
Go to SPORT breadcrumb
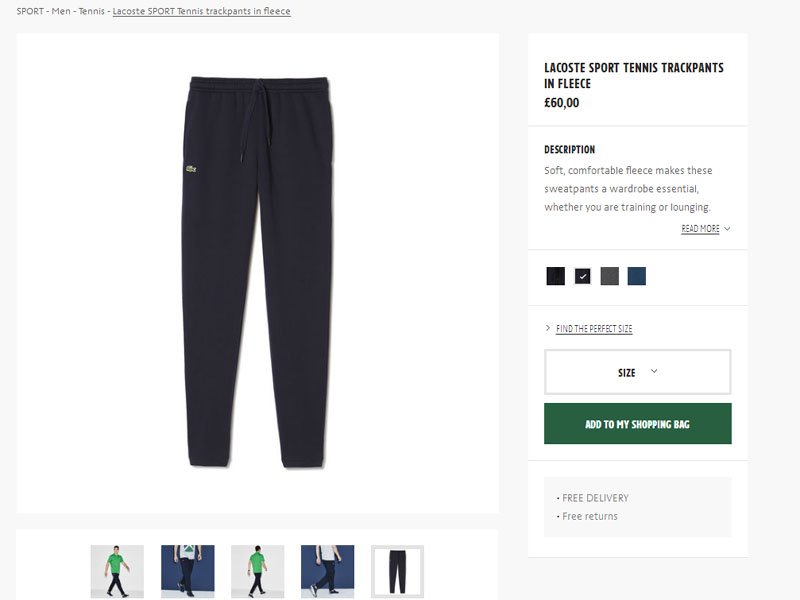(30, 11)
